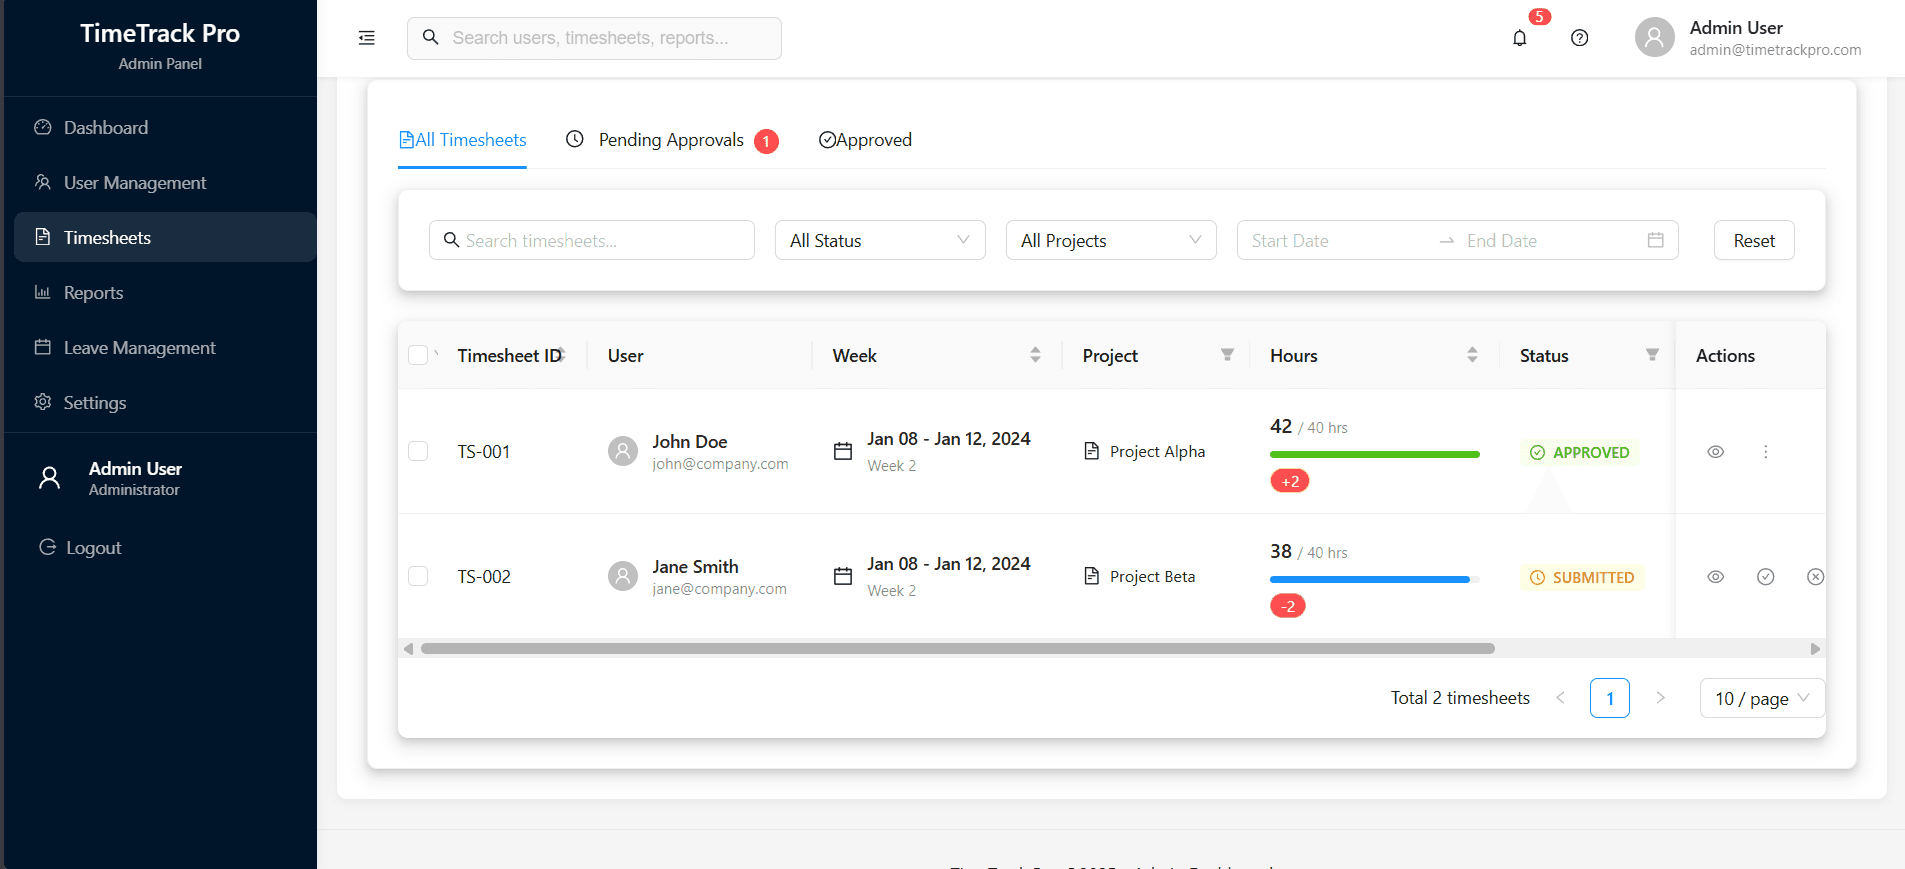Click the sidebar Admin User profile icon
This screenshot has width=1905, height=869.
pyautogui.click(x=49, y=478)
